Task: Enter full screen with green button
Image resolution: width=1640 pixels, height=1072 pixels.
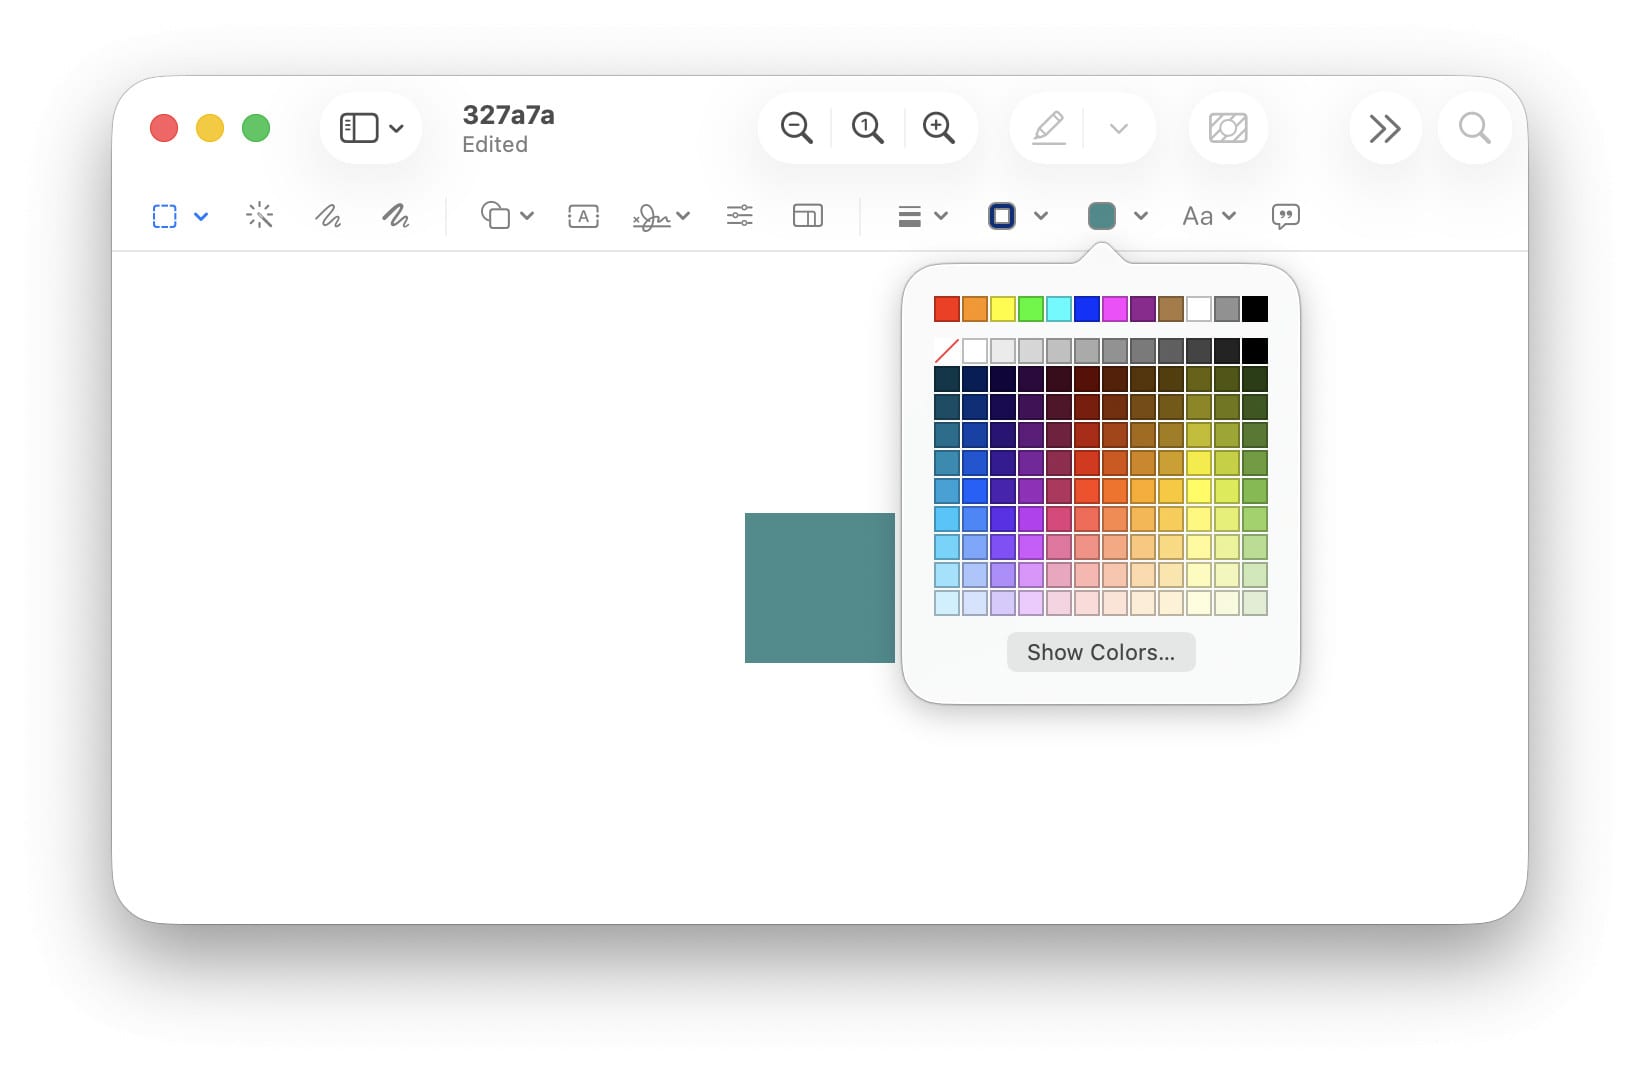Action: click(256, 128)
